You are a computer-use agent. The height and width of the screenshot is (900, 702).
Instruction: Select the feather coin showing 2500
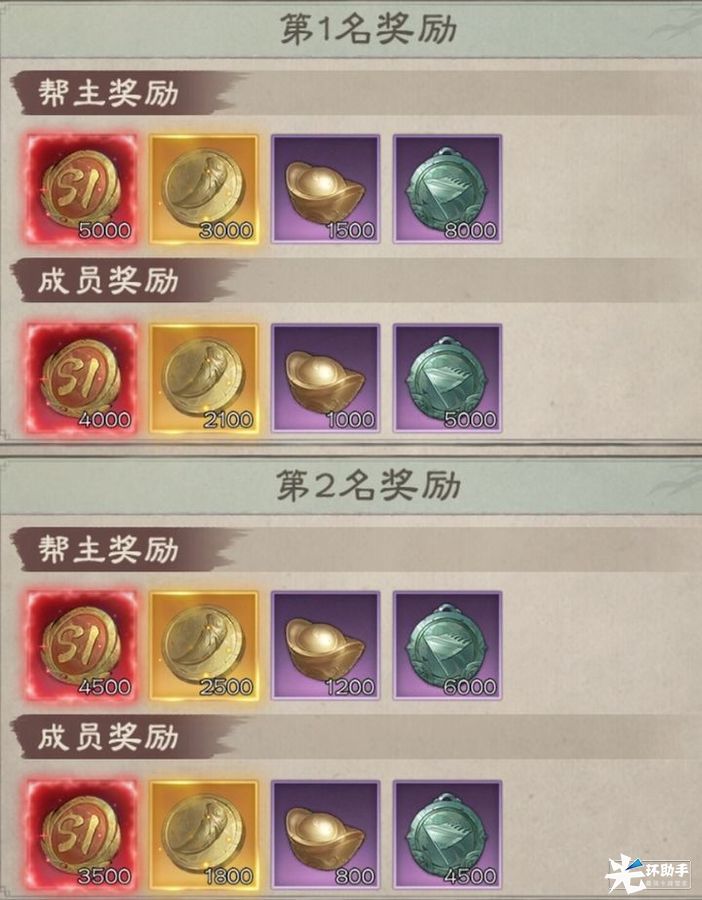204,645
